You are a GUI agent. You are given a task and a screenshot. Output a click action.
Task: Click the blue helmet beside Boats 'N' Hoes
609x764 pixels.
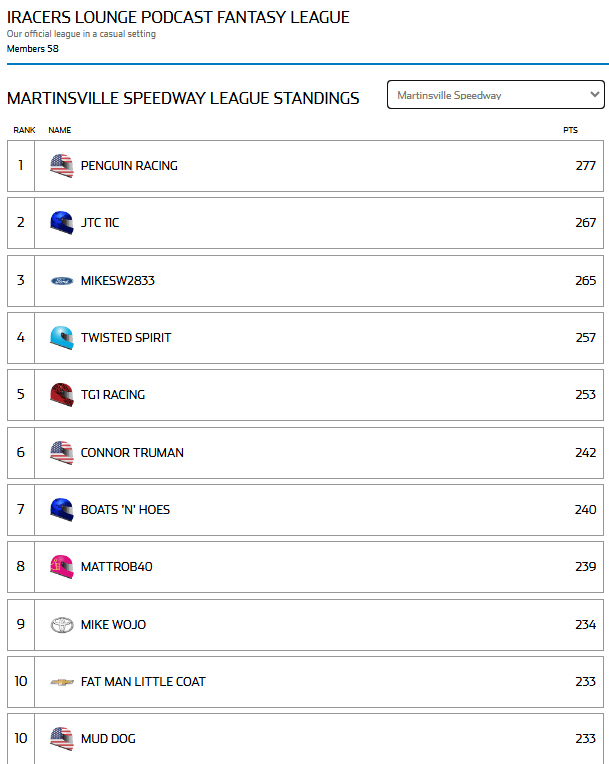tap(62, 510)
